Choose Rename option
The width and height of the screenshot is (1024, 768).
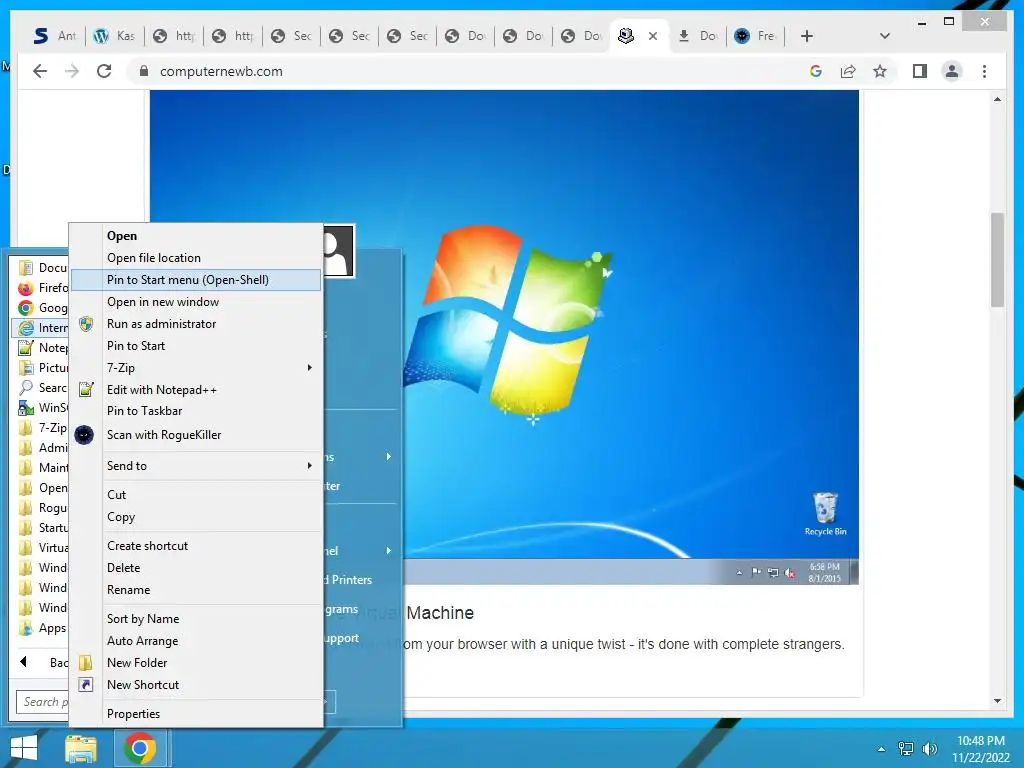point(196,590)
